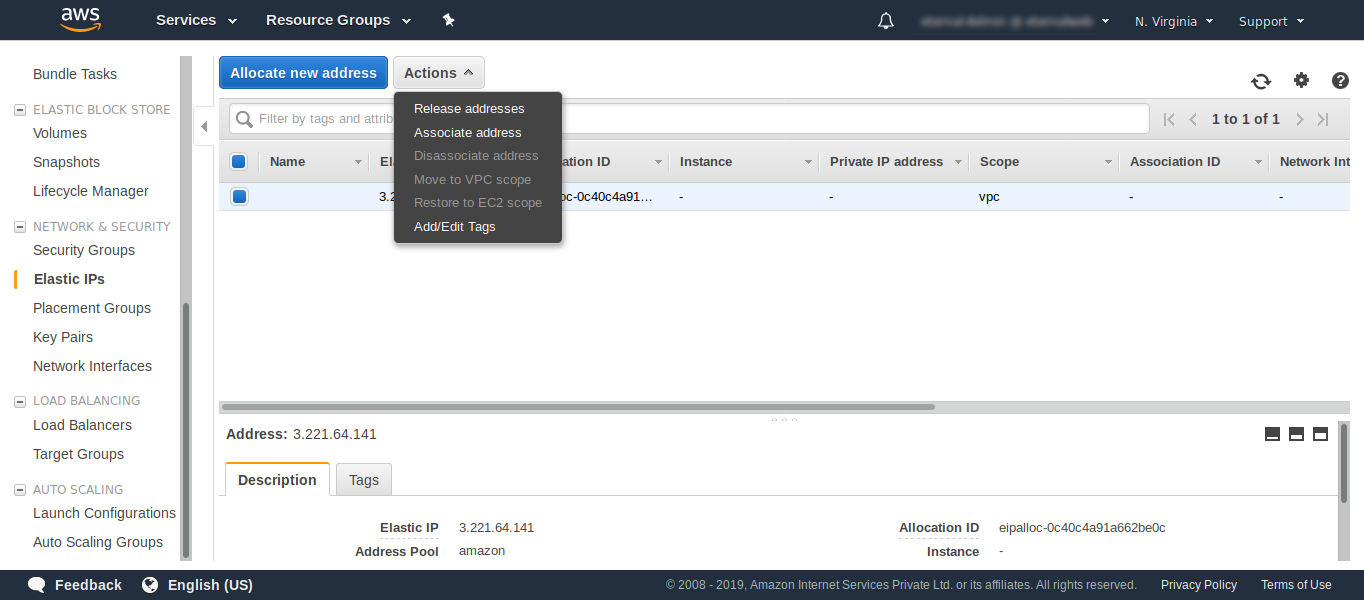1364x600 pixels.
Task: Maximize the details pane layout icon
Action: click(1320, 434)
